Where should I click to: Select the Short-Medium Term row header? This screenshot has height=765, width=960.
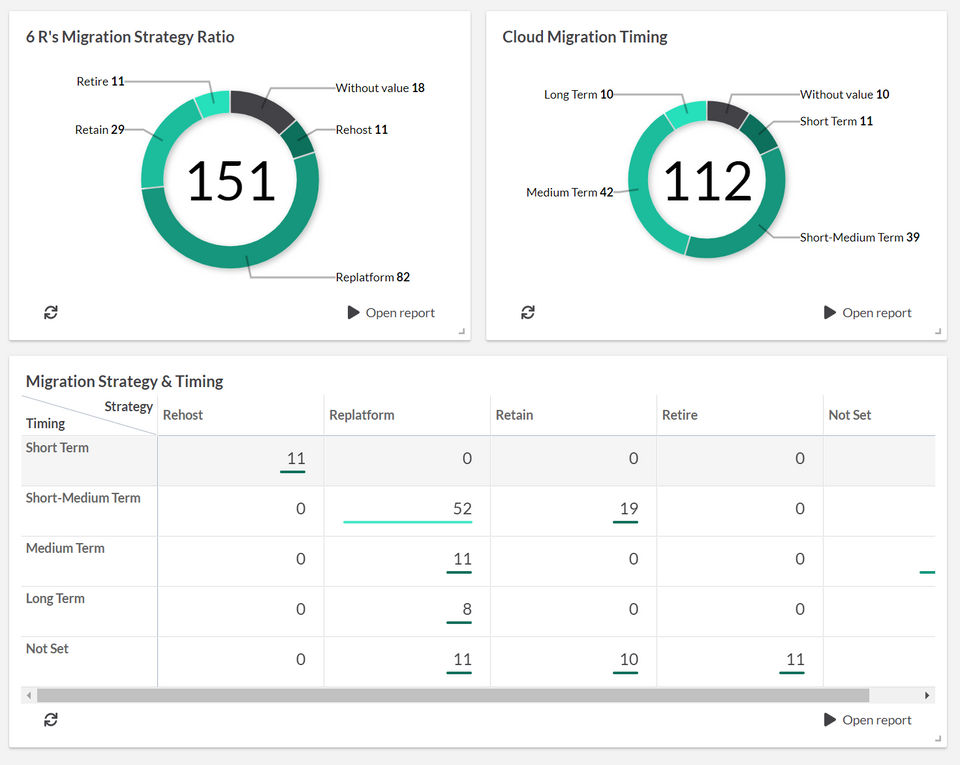pyautogui.click(x=83, y=498)
